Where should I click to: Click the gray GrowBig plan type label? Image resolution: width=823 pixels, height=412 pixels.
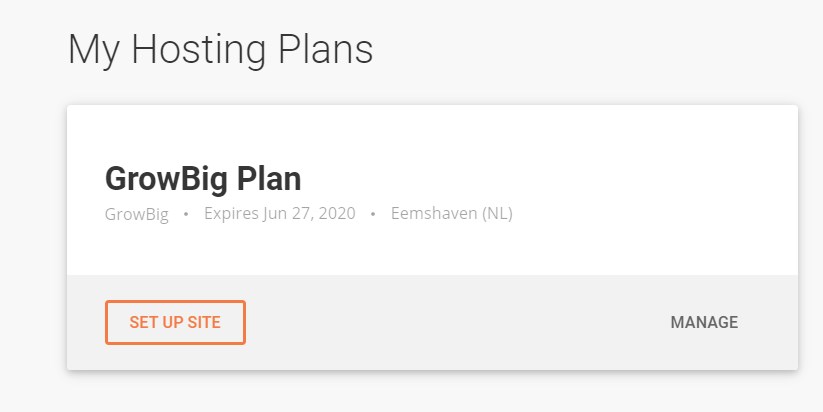pos(136,214)
